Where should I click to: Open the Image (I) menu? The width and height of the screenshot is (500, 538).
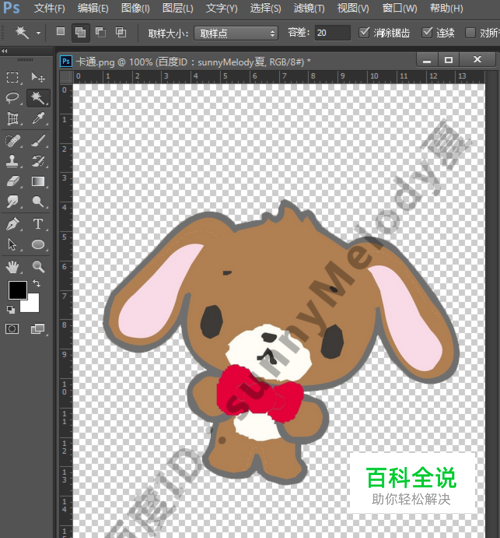coord(135,8)
